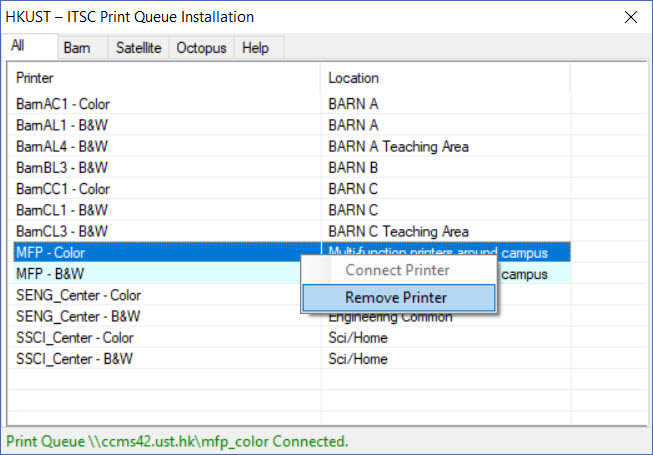Image resolution: width=653 pixels, height=455 pixels.
Task: Choose SENG_Center - Color printer
Action: point(79,295)
